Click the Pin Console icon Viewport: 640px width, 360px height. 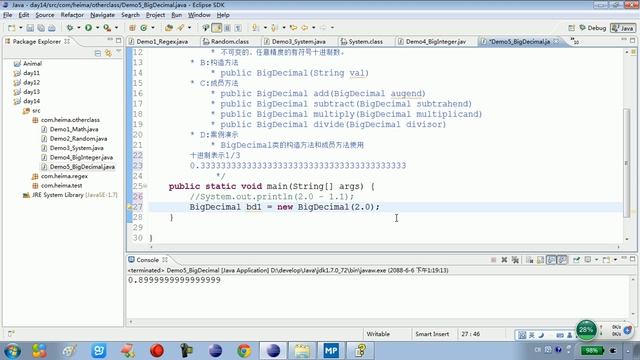tap(576, 260)
